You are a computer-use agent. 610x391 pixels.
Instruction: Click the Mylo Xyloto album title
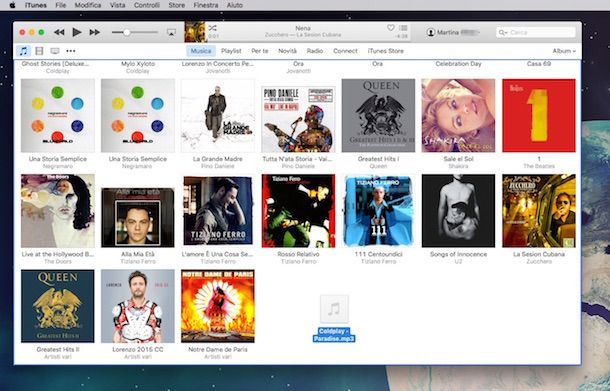pyautogui.click(x=138, y=64)
